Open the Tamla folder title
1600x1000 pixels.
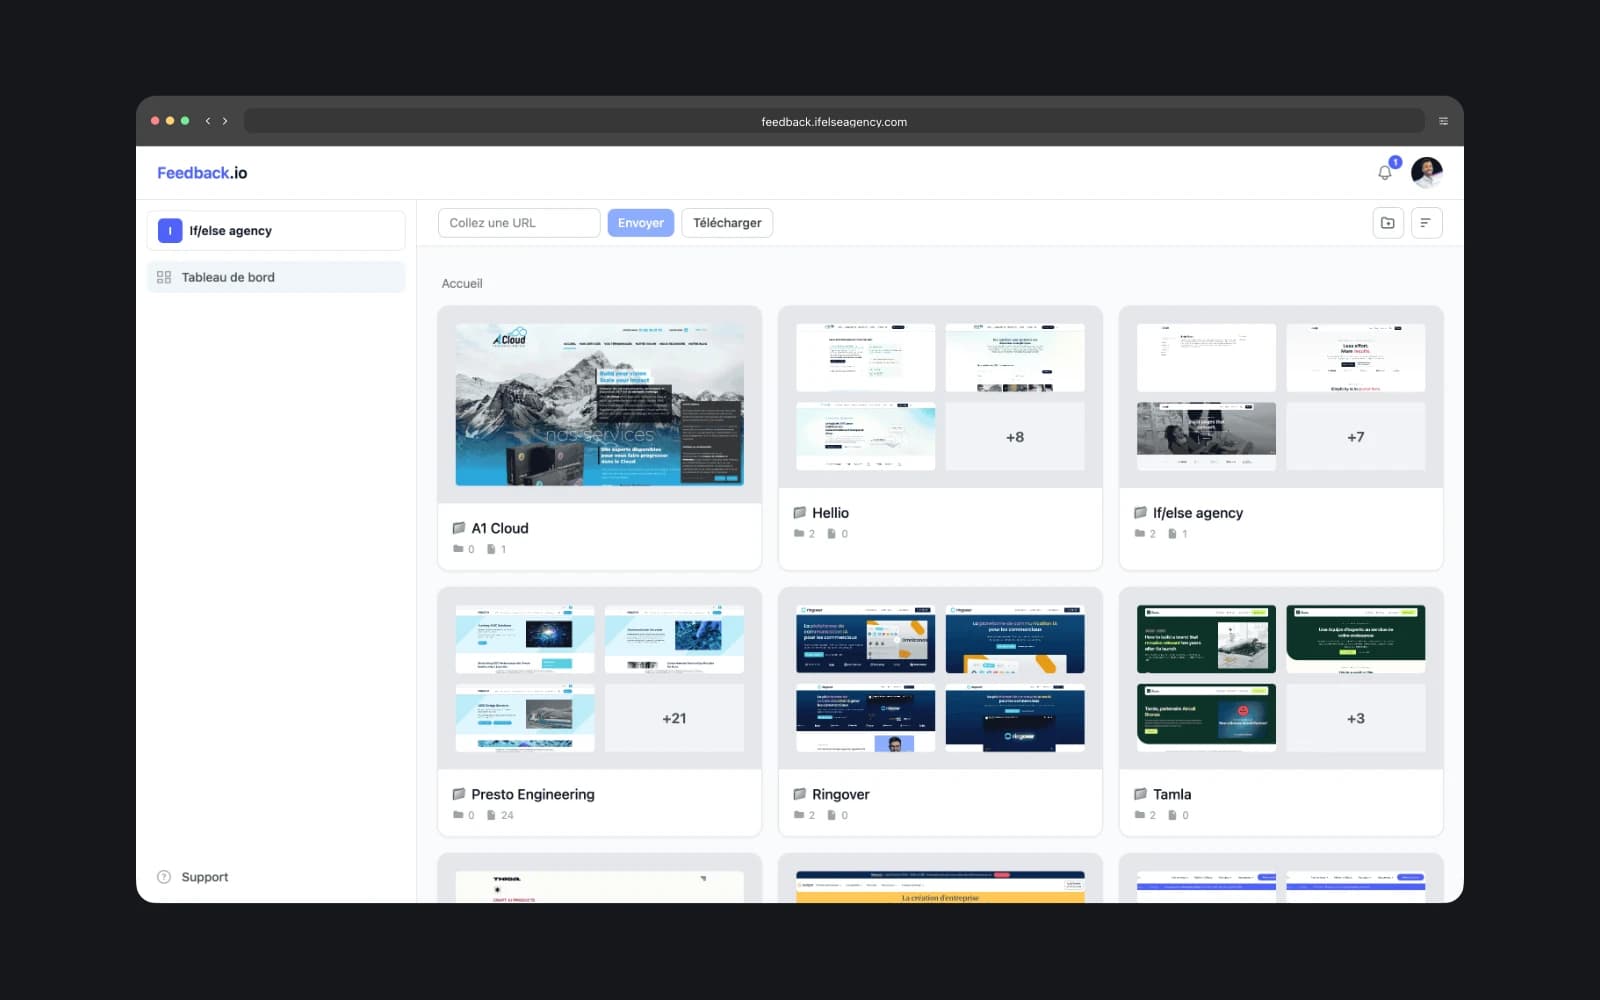click(x=1172, y=794)
